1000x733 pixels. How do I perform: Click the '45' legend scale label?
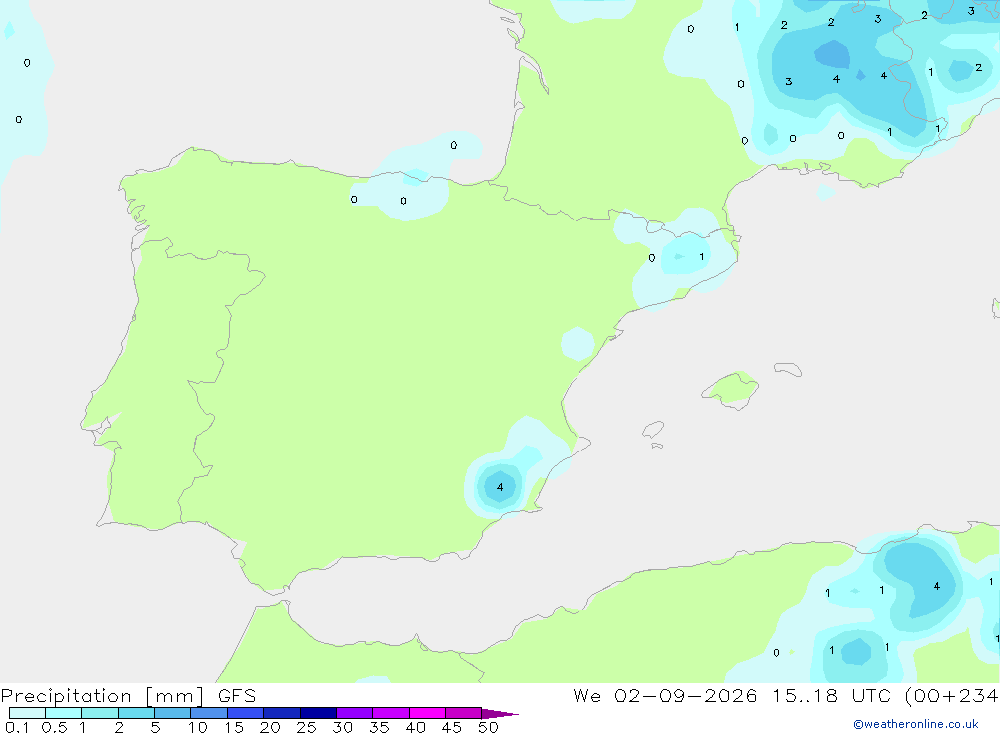(452, 727)
